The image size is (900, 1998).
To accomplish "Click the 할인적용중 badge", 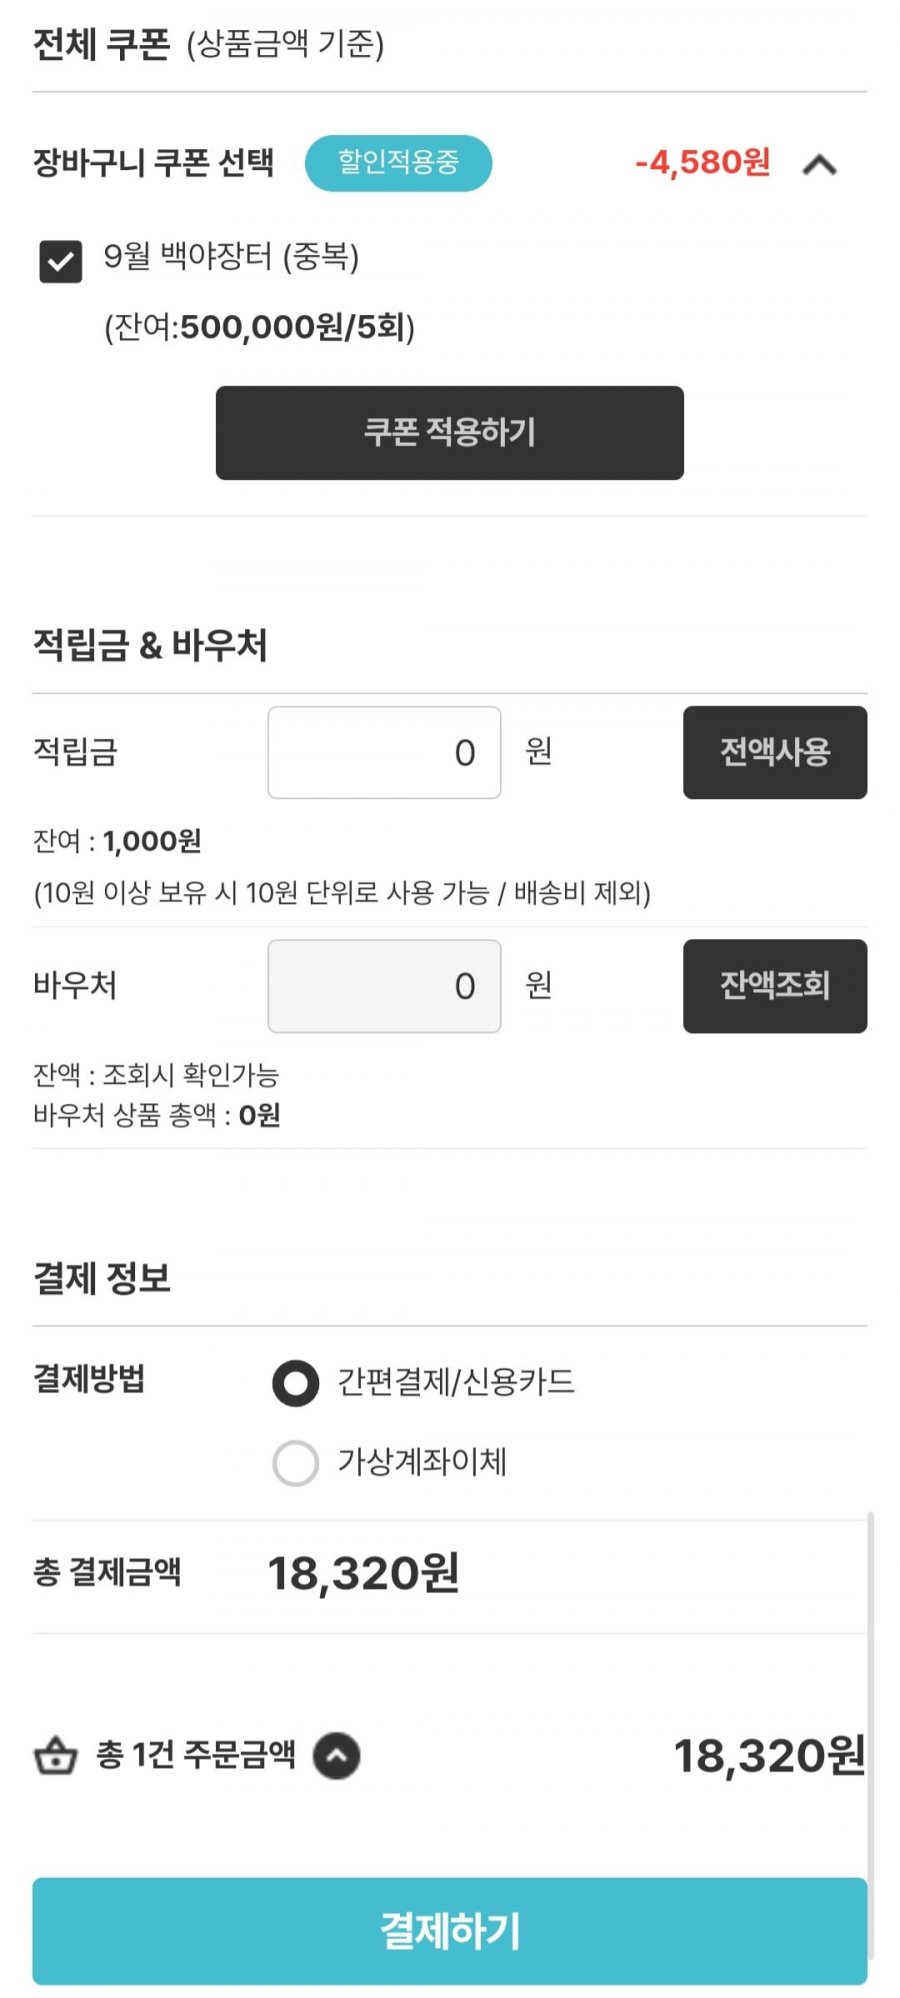I will point(398,162).
